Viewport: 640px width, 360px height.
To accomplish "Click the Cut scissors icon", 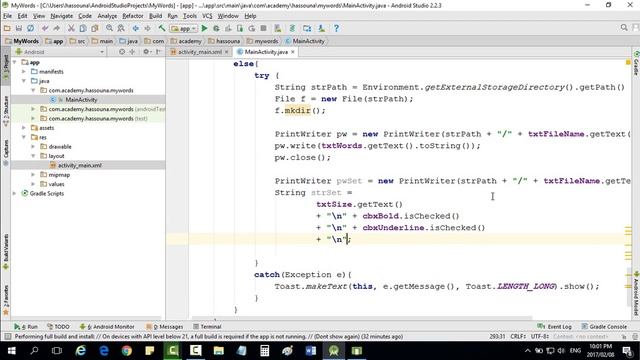I will (71, 28).
